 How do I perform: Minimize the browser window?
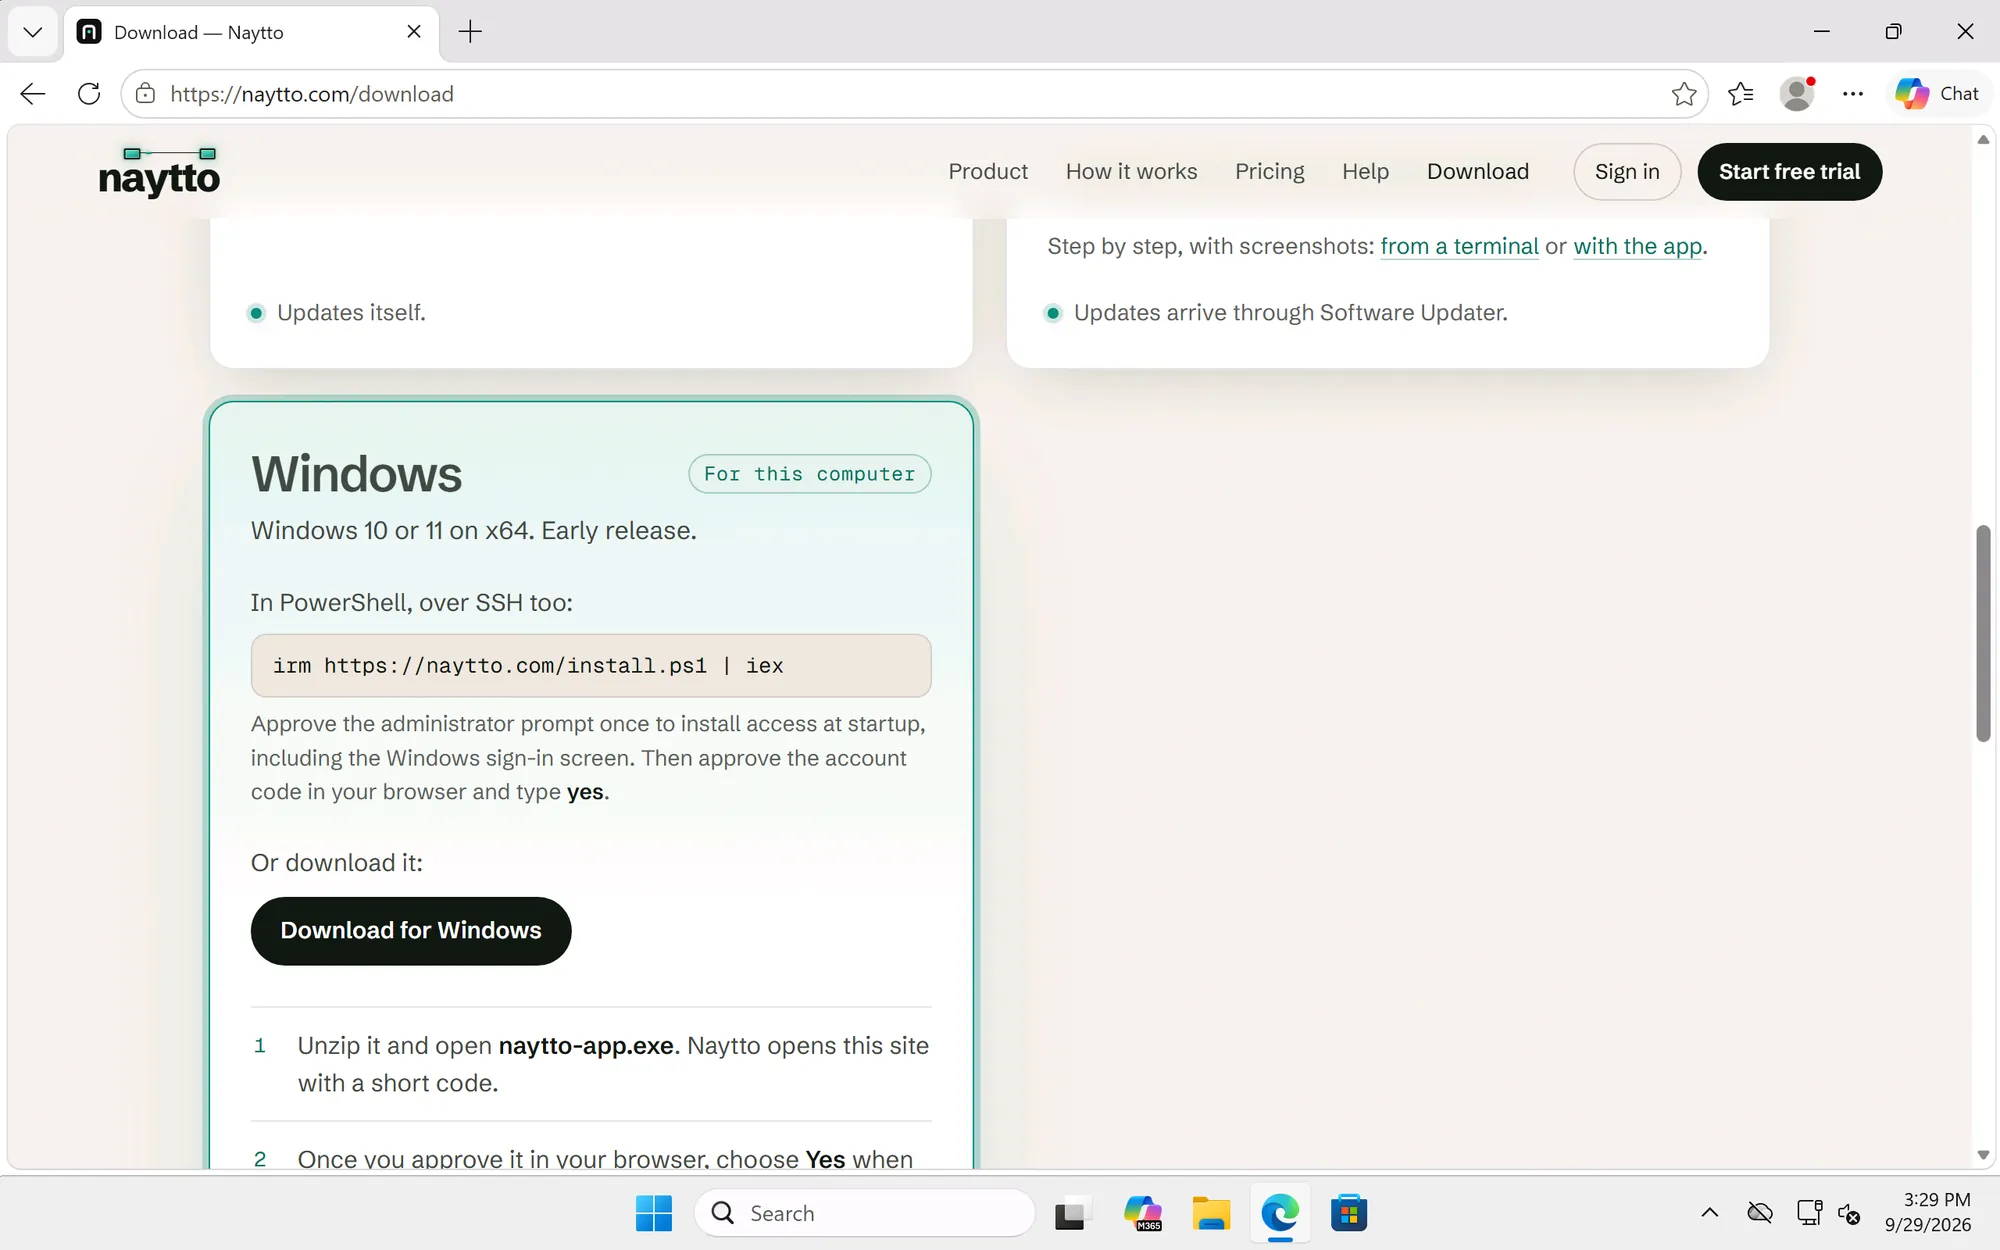pos(1822,32)
